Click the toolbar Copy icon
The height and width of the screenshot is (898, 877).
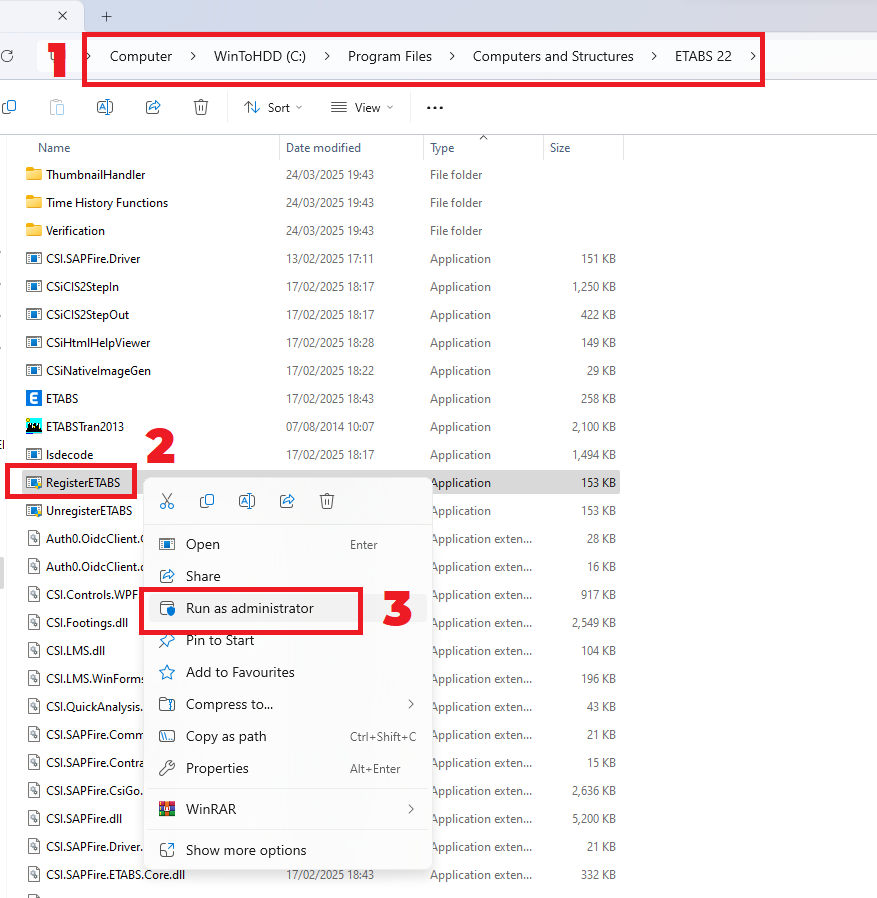pos(9,107)
